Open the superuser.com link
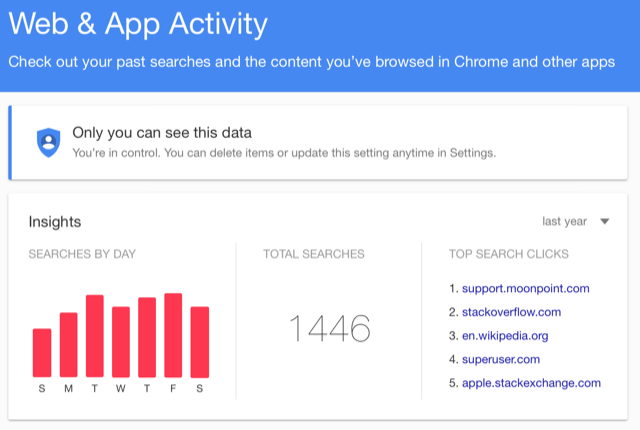The width and height of the screenshot is (640, 430). tap(501, 359)
